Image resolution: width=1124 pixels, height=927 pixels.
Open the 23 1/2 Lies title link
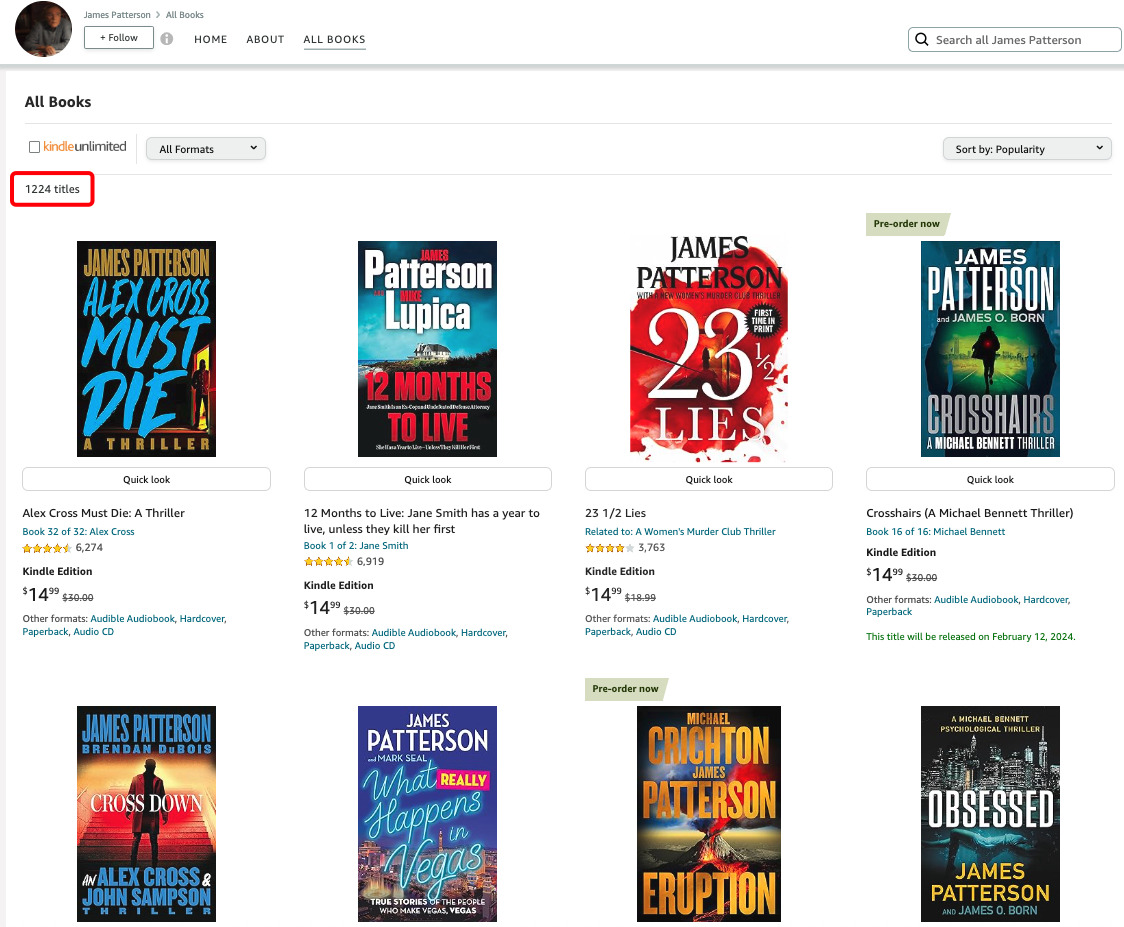pyautogui.click(x=615, y=513)
